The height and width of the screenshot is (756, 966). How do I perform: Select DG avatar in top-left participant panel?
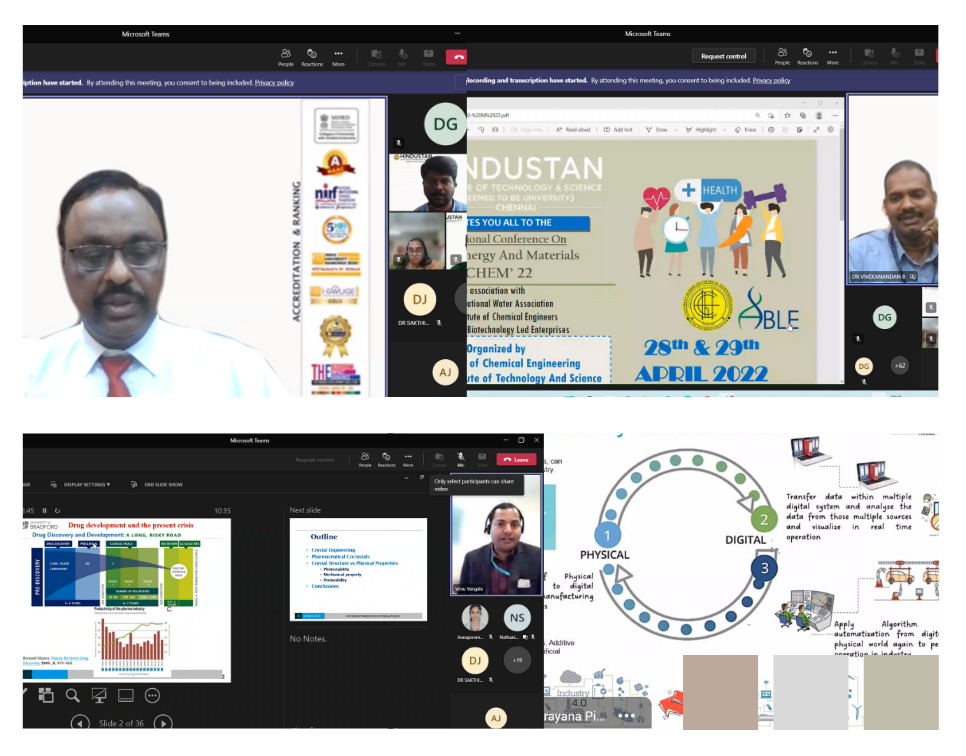coord(445,124)
